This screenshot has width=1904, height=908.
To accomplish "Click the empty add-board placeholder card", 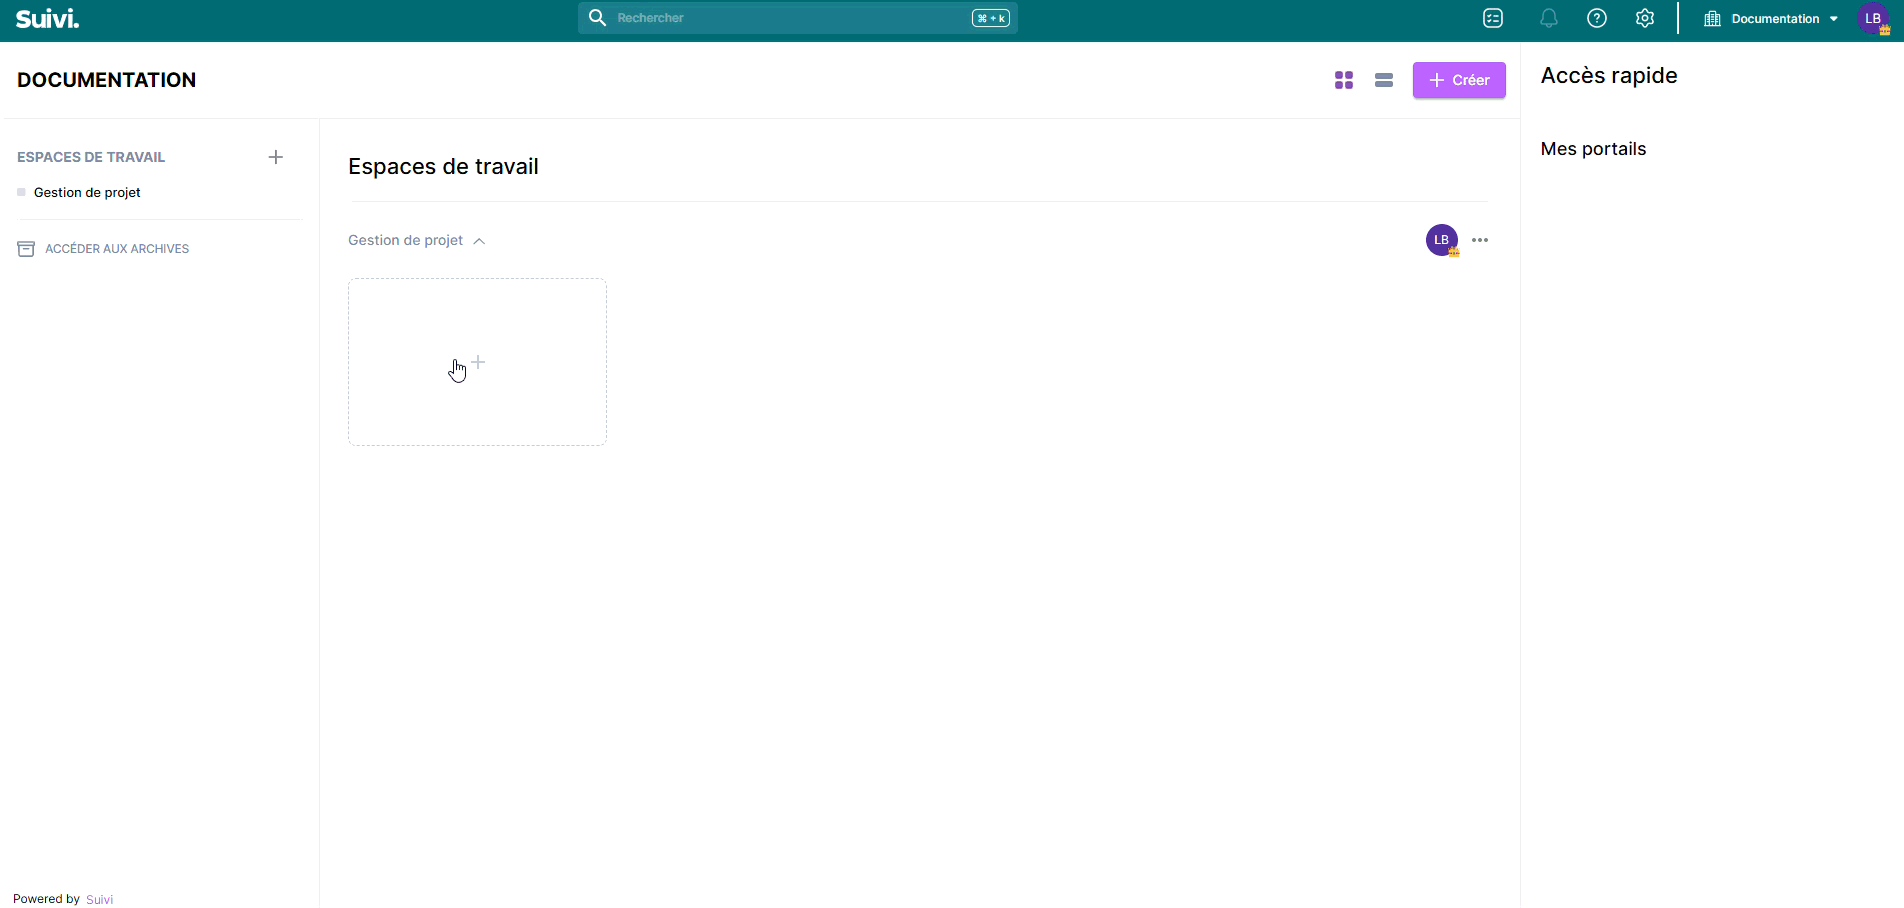I will tap(477, 362).
